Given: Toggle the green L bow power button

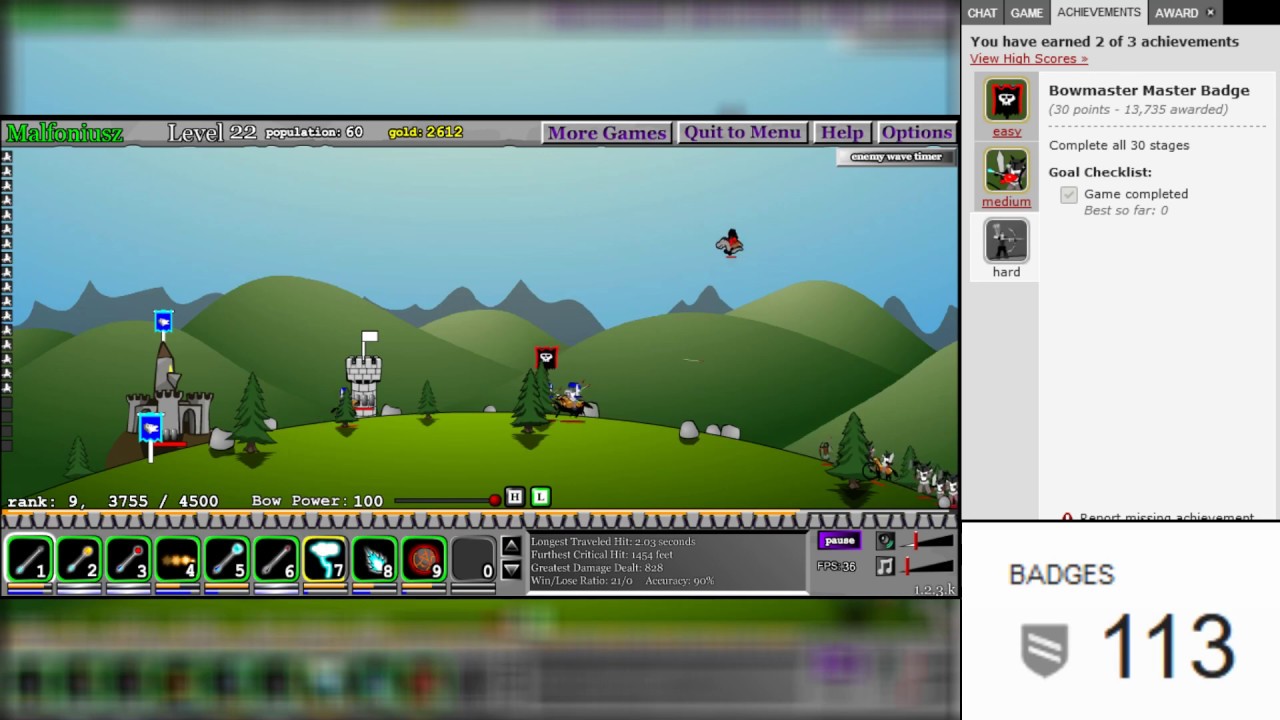Looking at the screenshot, I should tap(540, 497).
